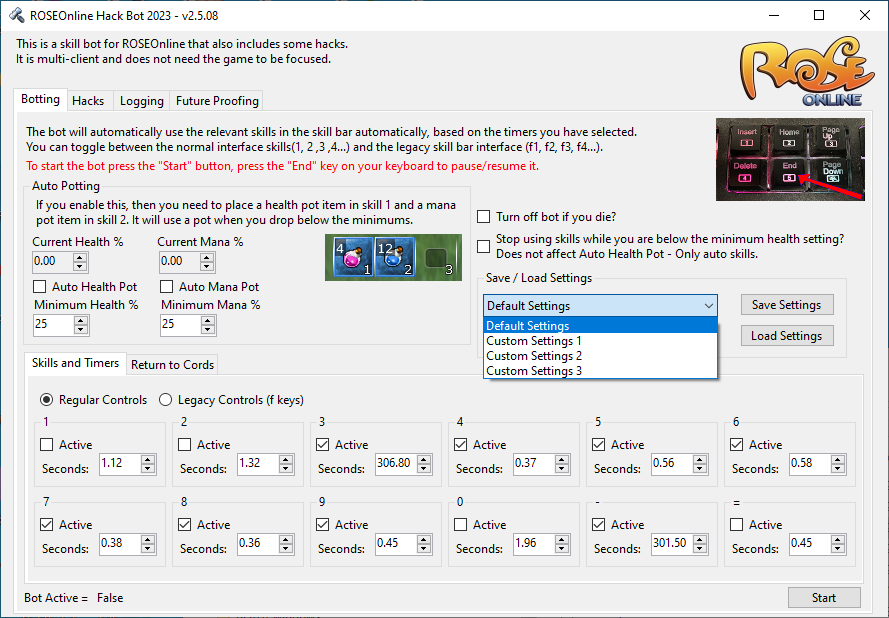Switch to the Logging tab
The image size is (889, 618).
click(x=142, y=101)
